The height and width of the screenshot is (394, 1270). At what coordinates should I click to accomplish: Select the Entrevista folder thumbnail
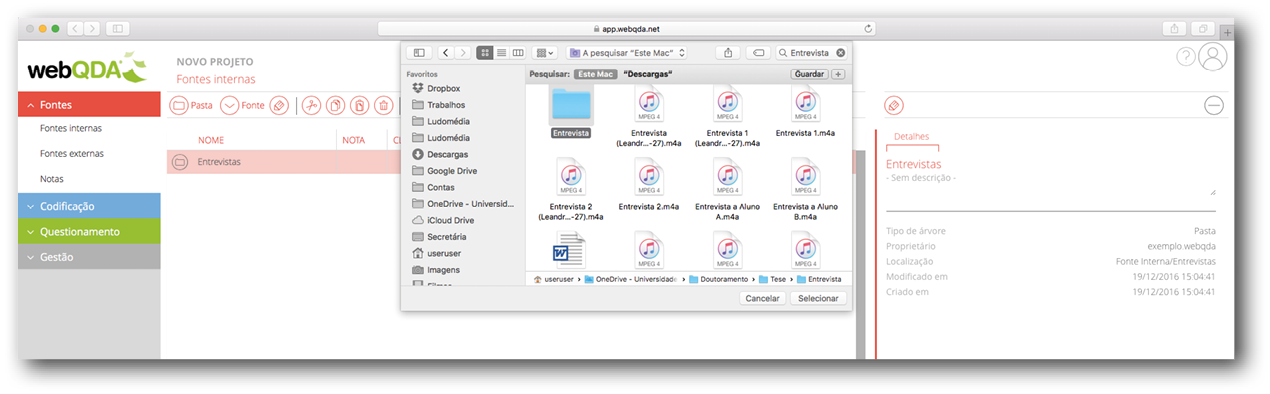click(x=571, y=105)
